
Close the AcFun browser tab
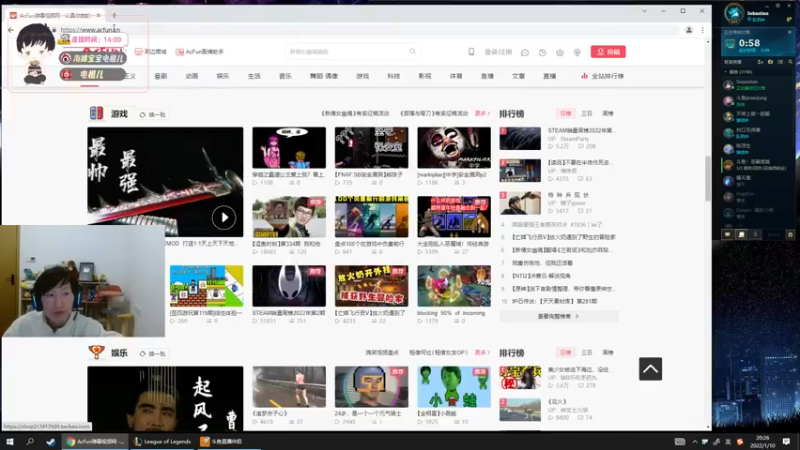tap(98, 15)
